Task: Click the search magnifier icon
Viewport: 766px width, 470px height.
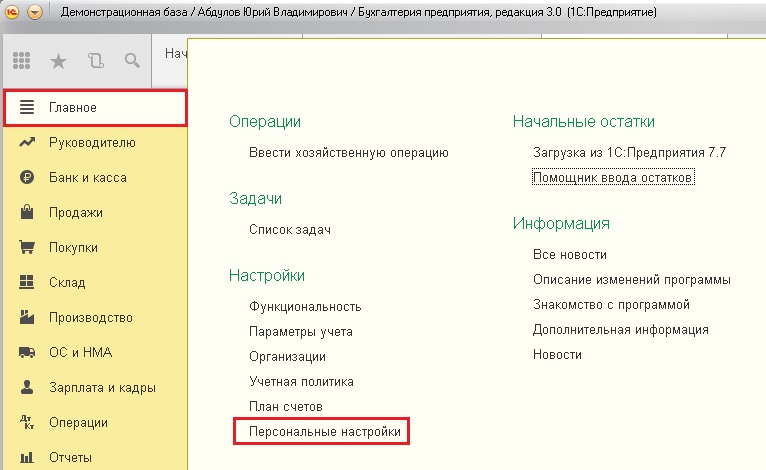Action: pyautogui.click(x=132, y=61)
